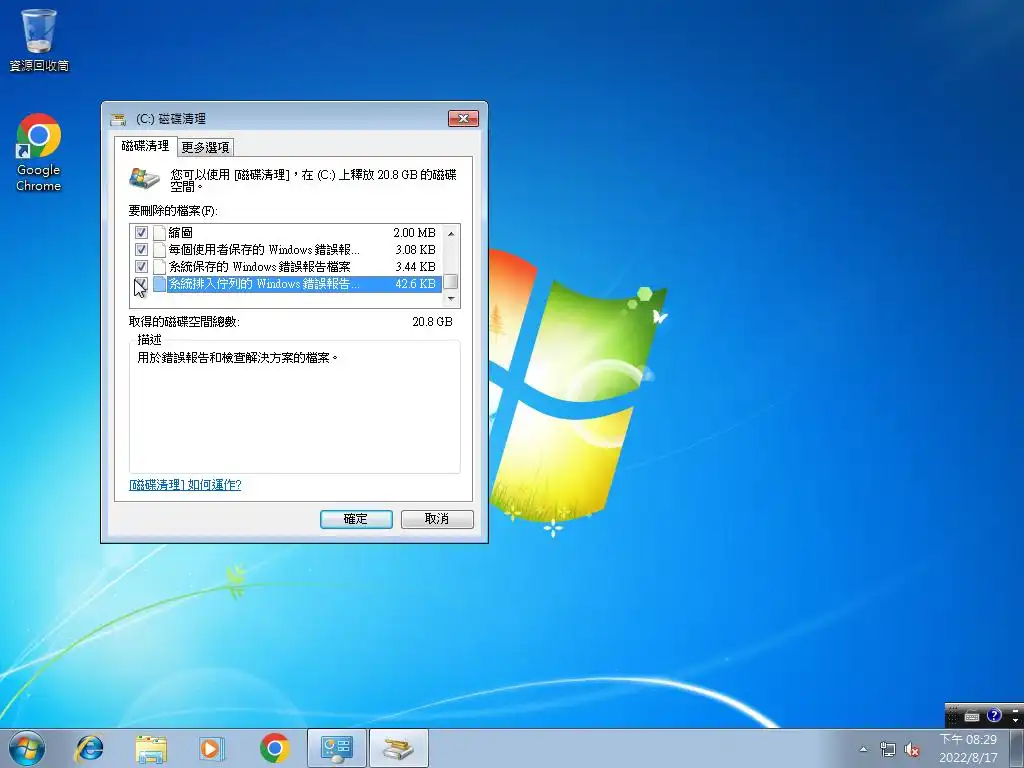Open Windows Explorer from the taskbar
The height and width of the screenshot is (768, 1024).
(x=151, y=748)
